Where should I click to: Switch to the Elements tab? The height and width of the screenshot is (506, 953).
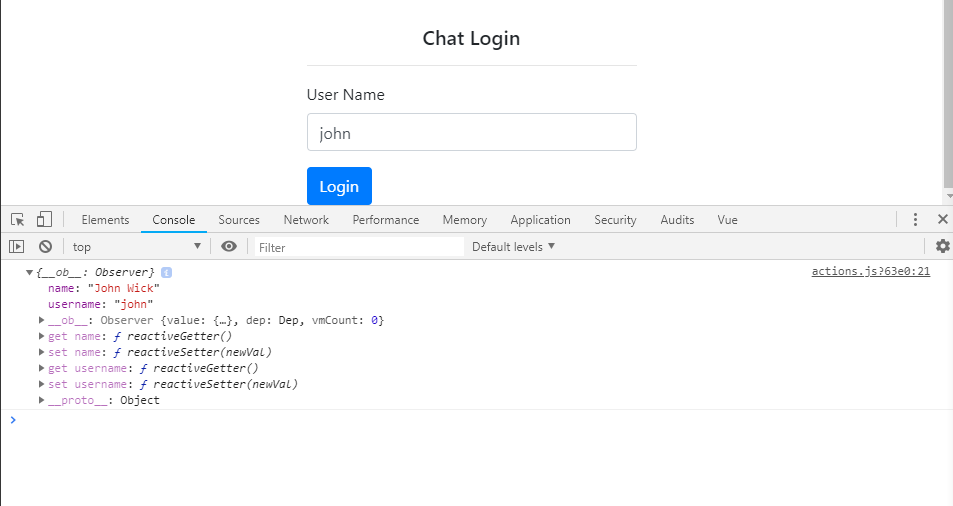point(105,220)
